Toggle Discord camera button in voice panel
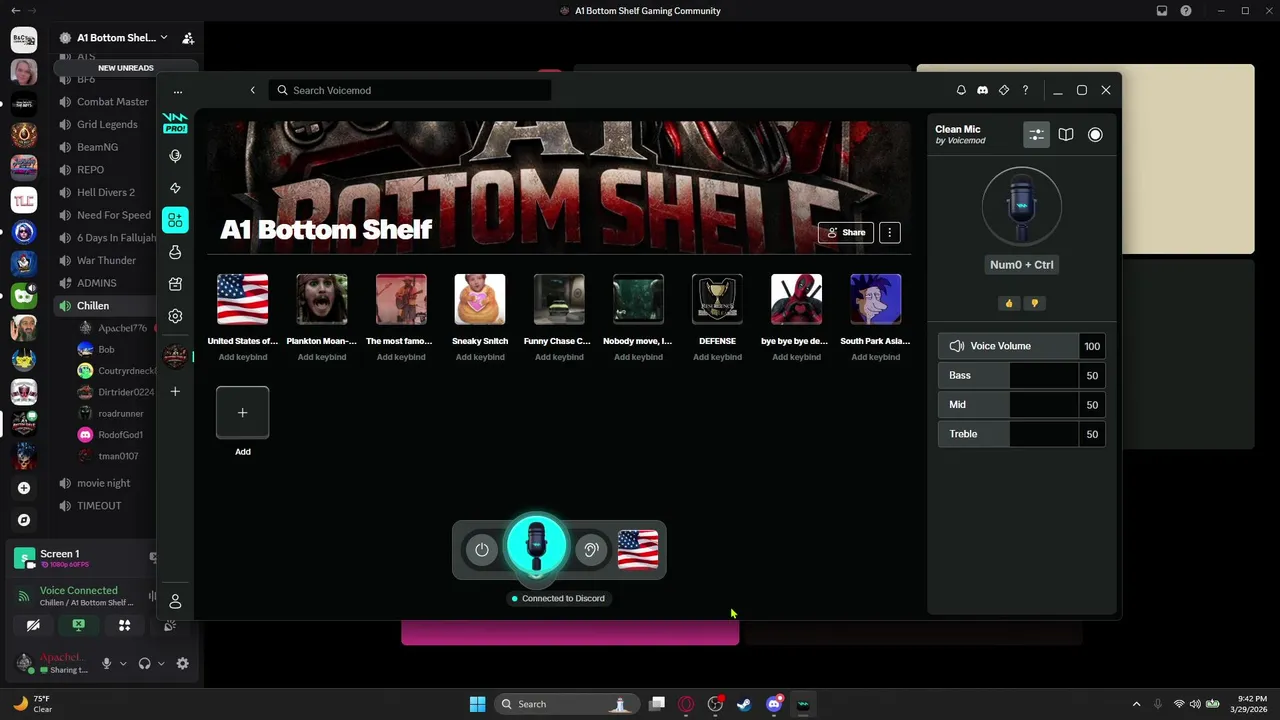 pyautogui.click(x=33, y=625)
